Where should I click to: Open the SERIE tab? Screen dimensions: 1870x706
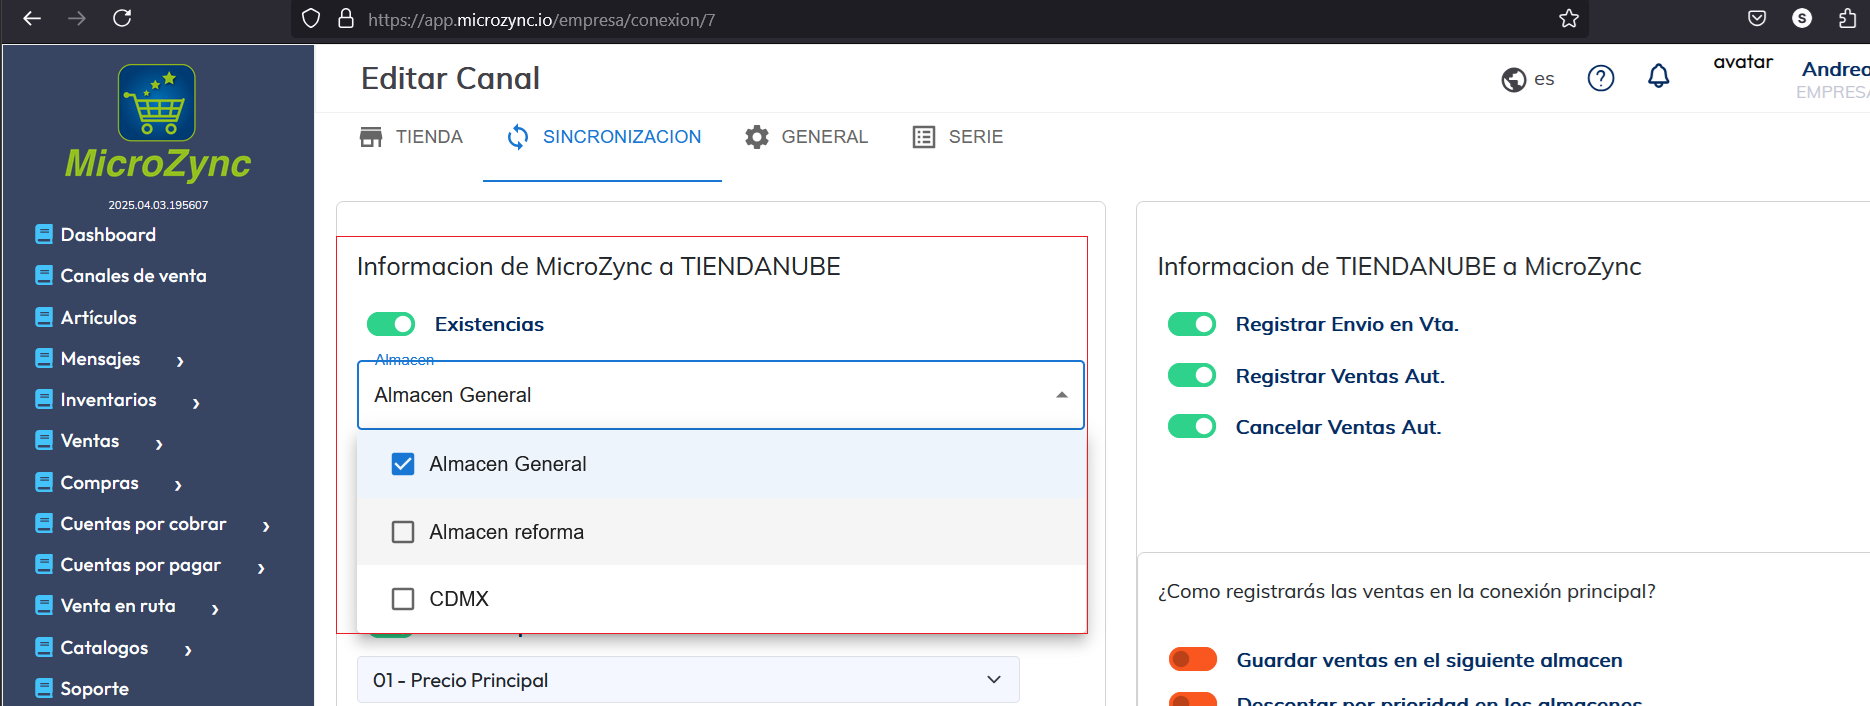(x=958, y=137)
